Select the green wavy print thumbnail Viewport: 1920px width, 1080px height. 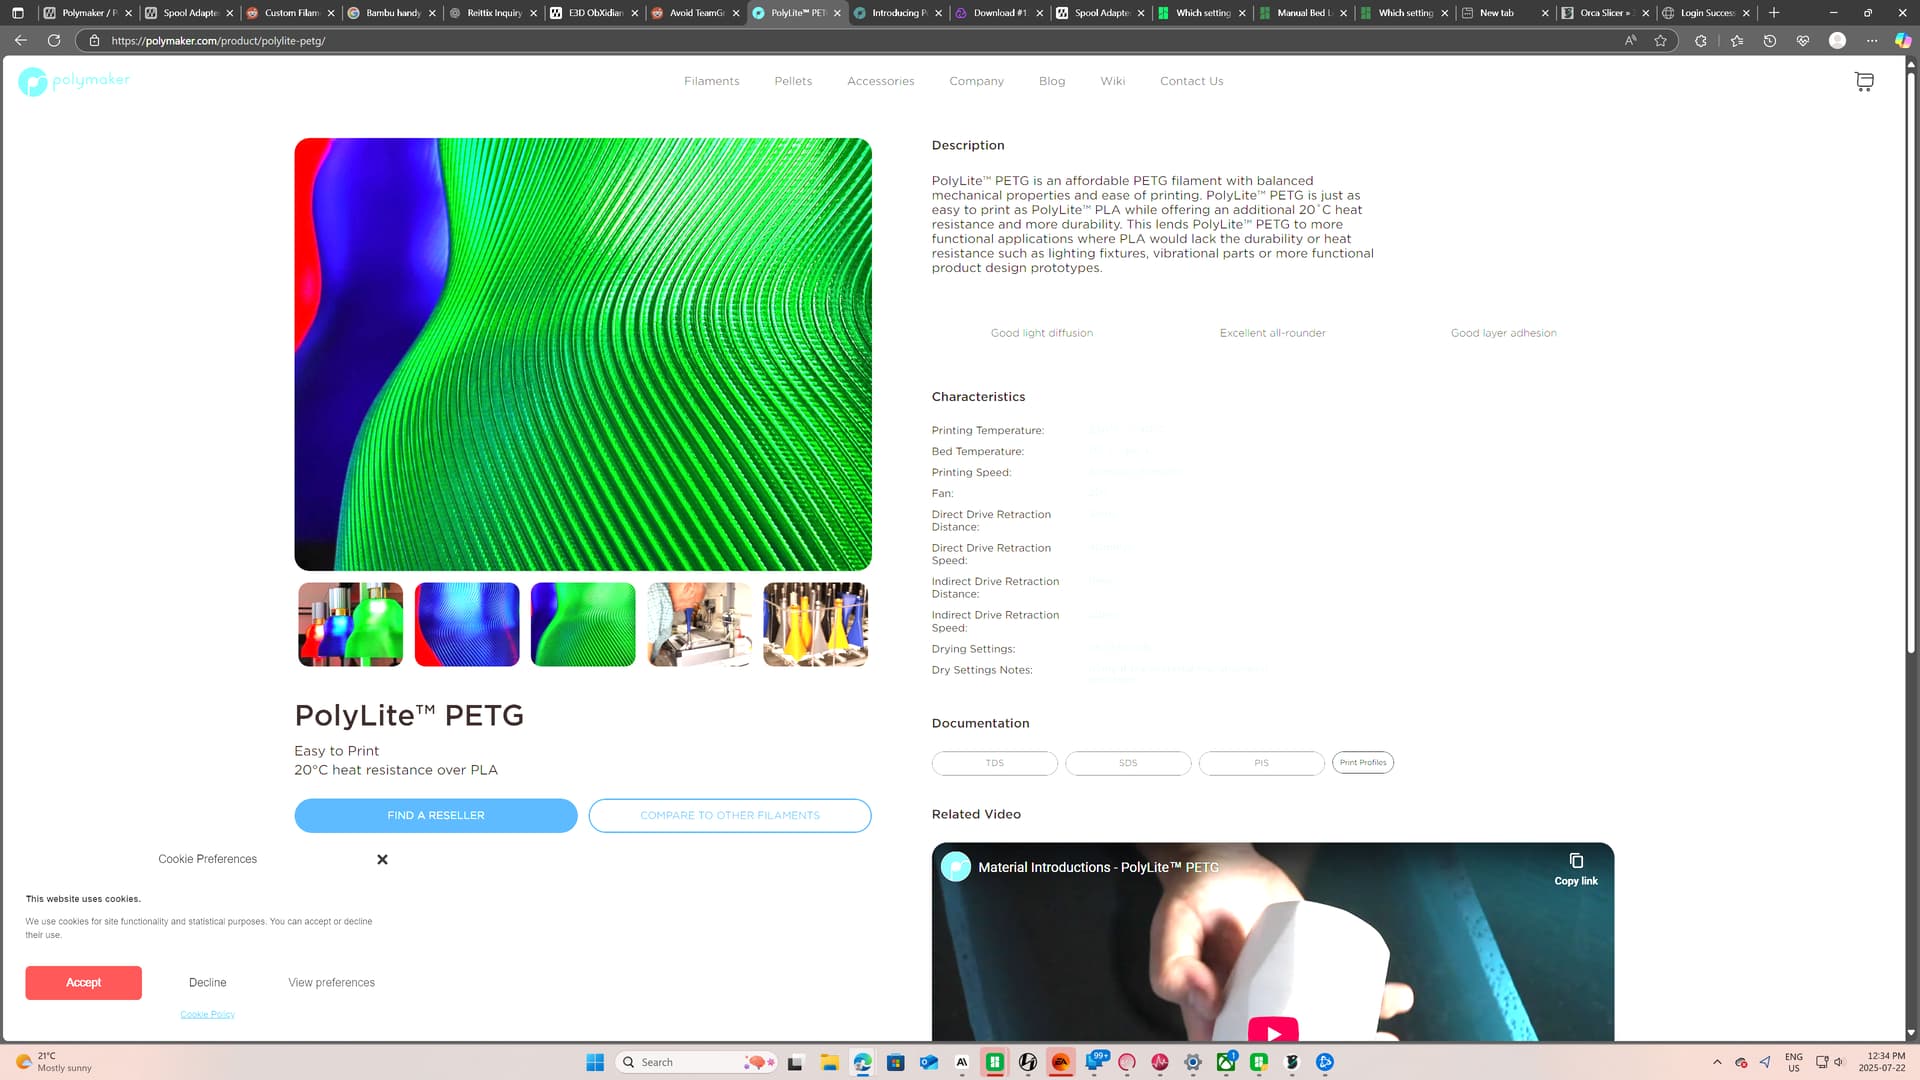(x=583, y=624)
